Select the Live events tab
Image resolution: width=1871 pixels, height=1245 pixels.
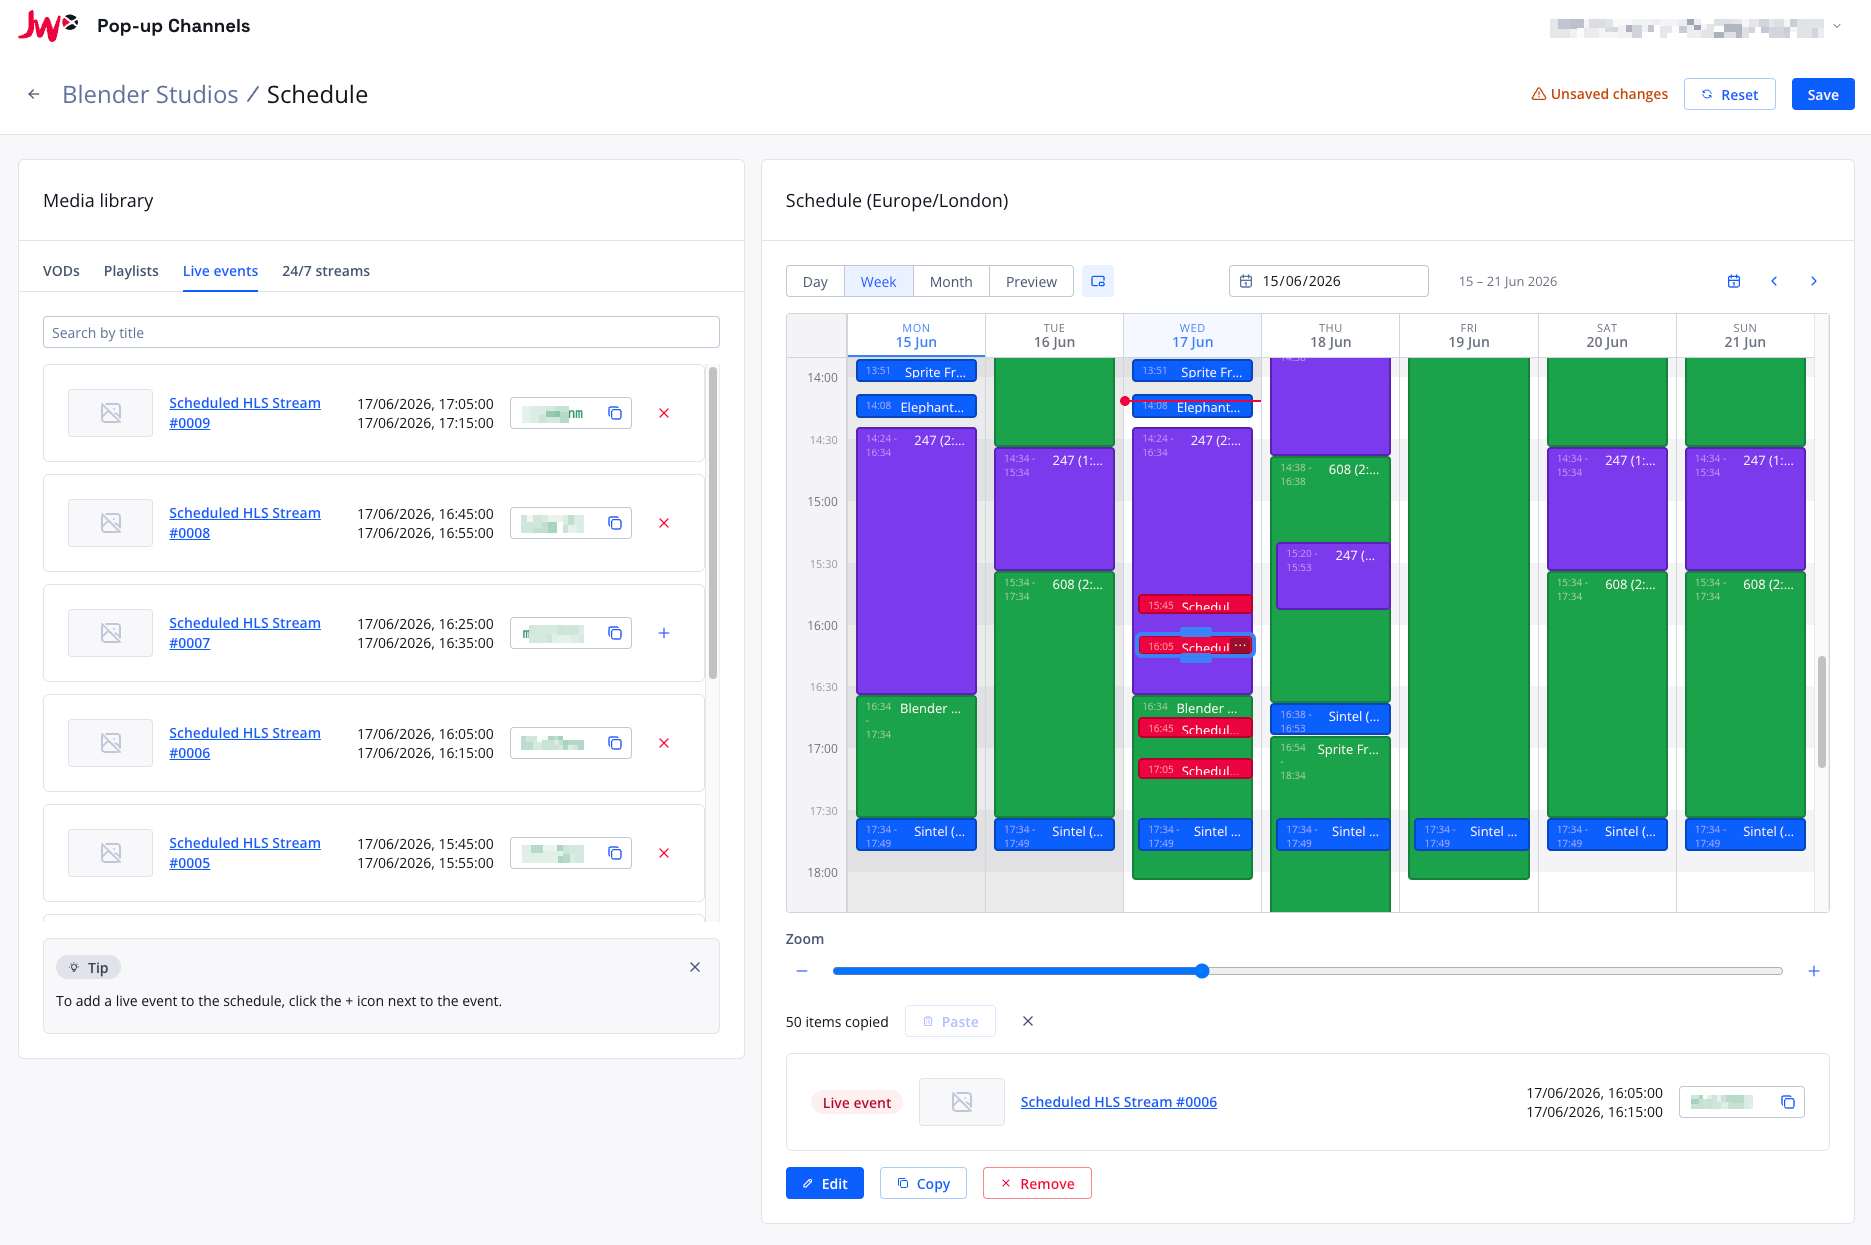(x=220, y=271)
